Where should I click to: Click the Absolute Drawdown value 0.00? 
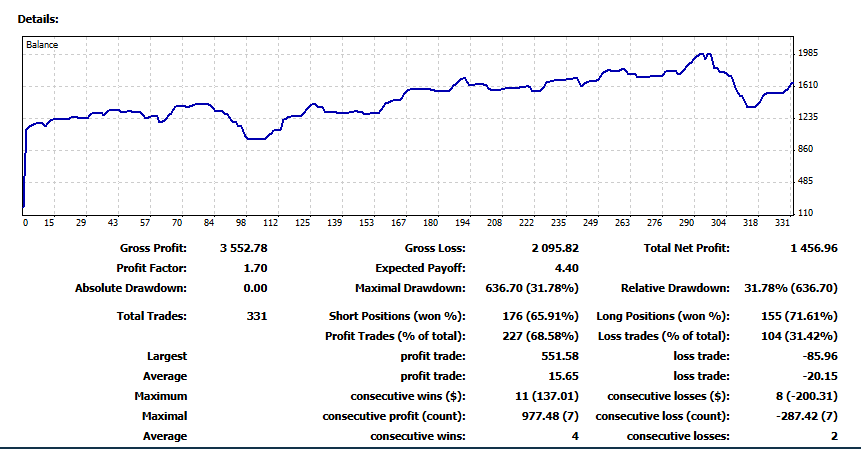[x=255, y=288]
